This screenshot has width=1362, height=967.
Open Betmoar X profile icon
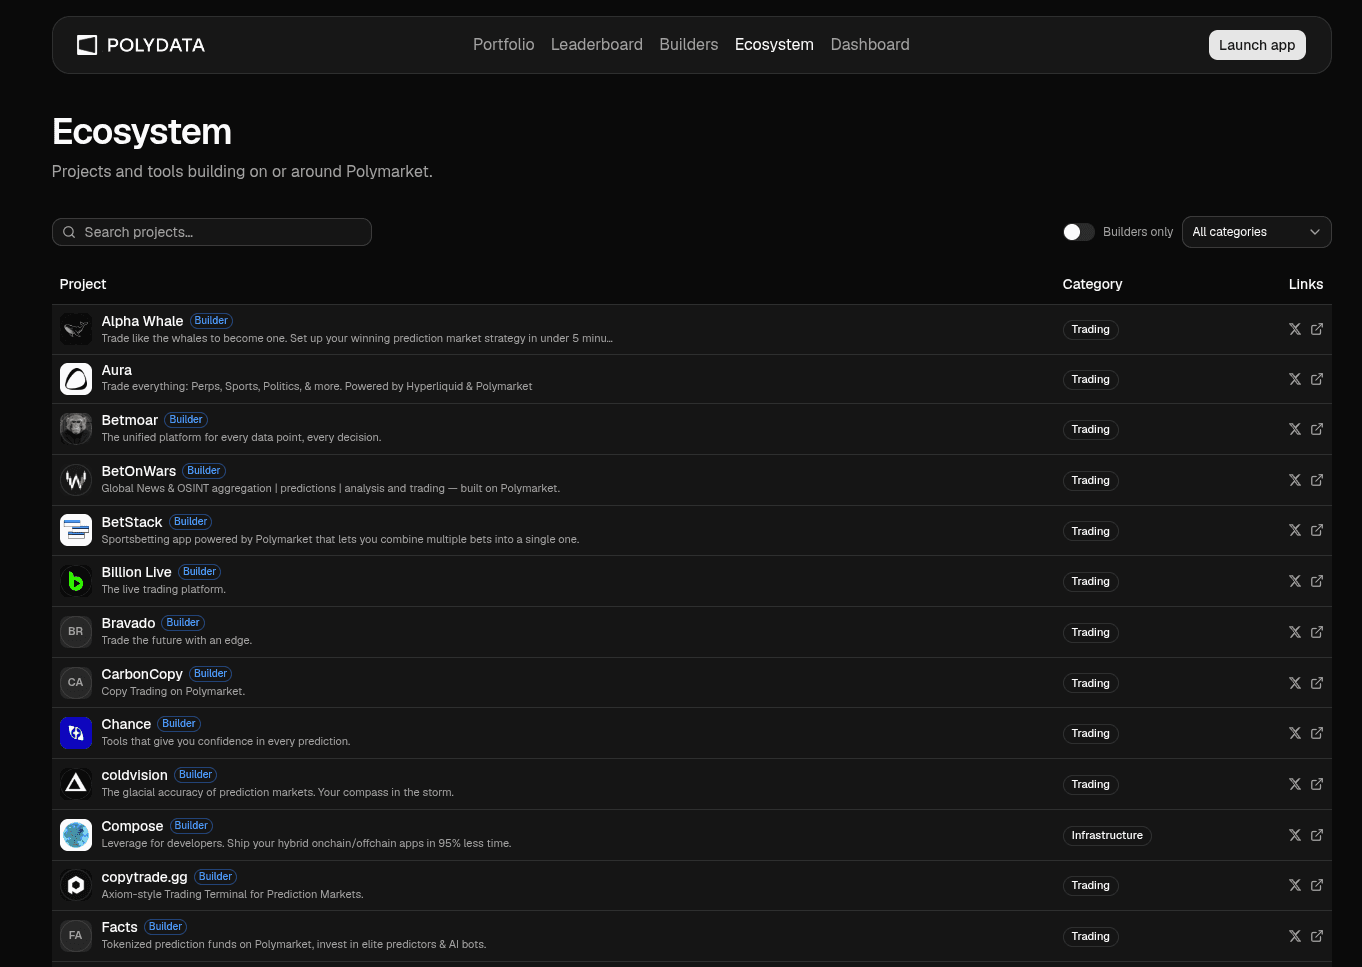pos(1295,429)
